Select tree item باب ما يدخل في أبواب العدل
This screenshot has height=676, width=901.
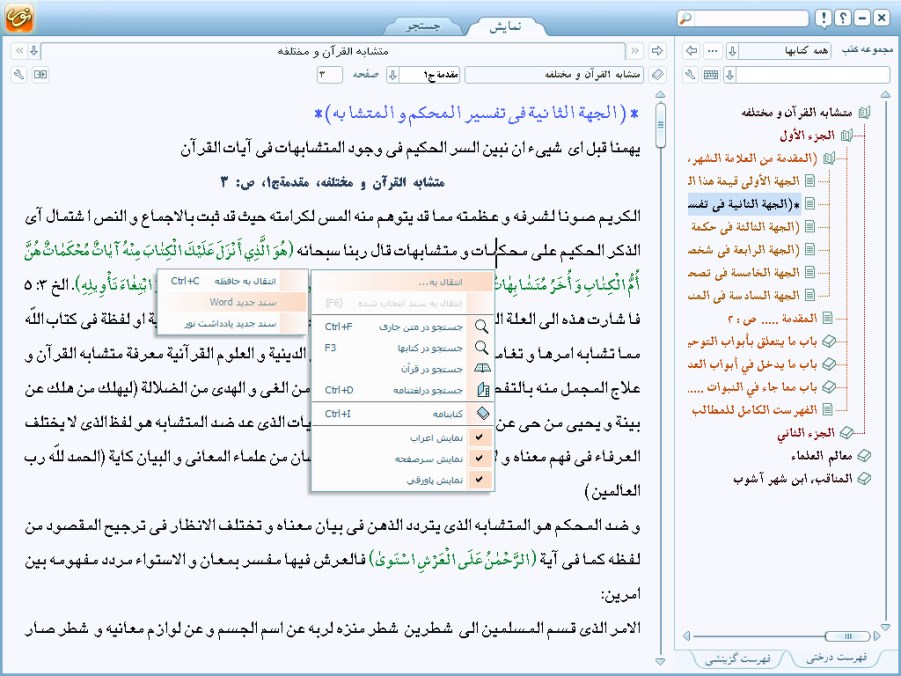753,364
